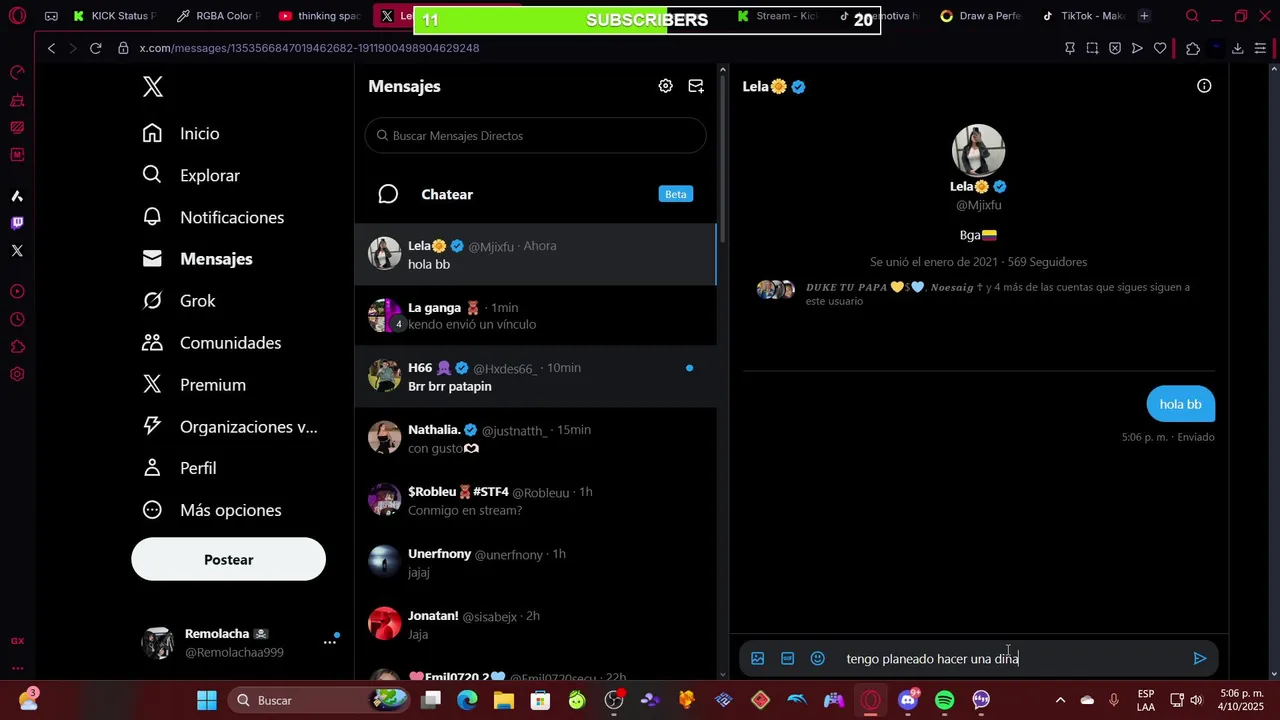The image size is (1280, 720).
Task: Click the Postear button
Action: coord(229,559)
